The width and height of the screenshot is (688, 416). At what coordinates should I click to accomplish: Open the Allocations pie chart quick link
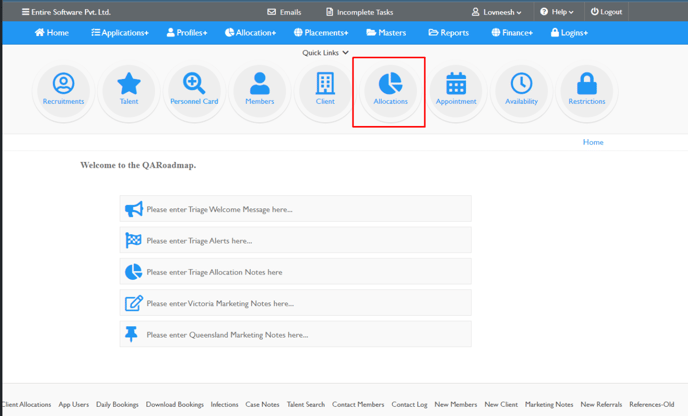[x=391, y=83]
